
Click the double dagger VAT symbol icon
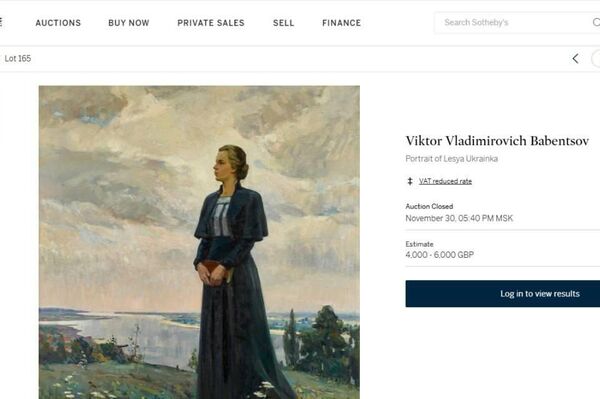(x=410, y=181)
